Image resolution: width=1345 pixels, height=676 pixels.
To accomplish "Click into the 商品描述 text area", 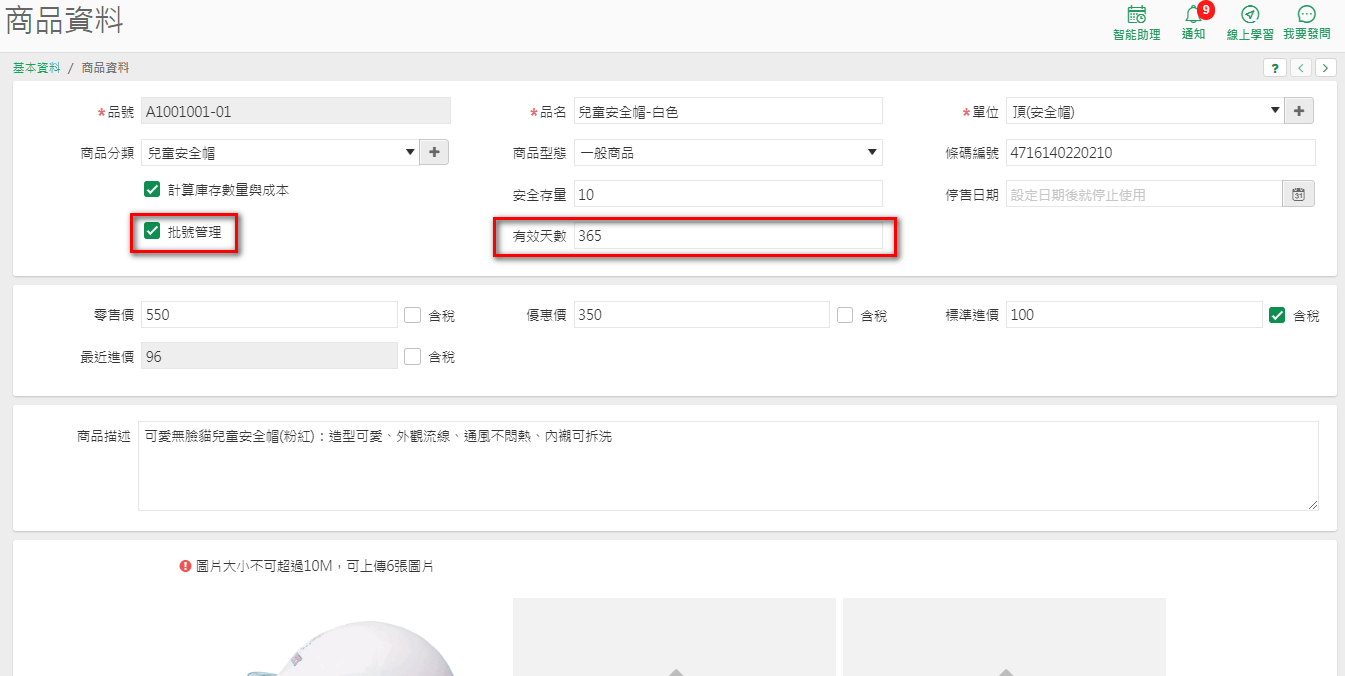I will [728, 466].
